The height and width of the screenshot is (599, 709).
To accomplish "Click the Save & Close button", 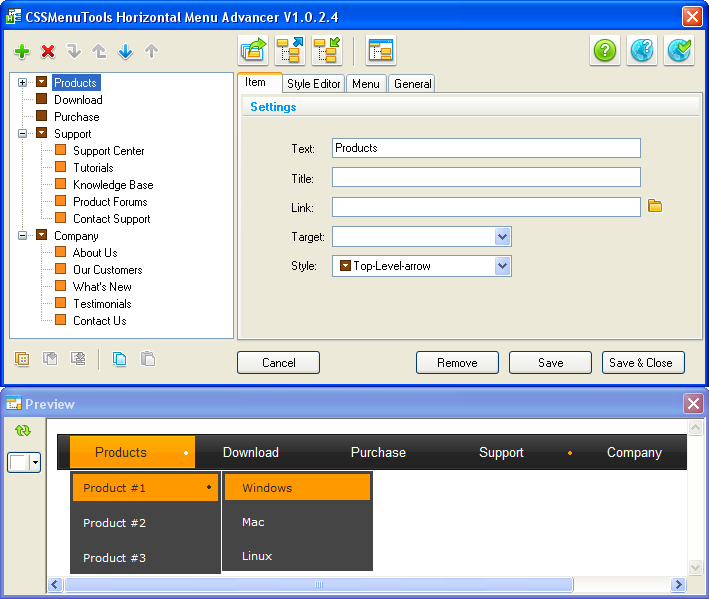I will (643, 363).
